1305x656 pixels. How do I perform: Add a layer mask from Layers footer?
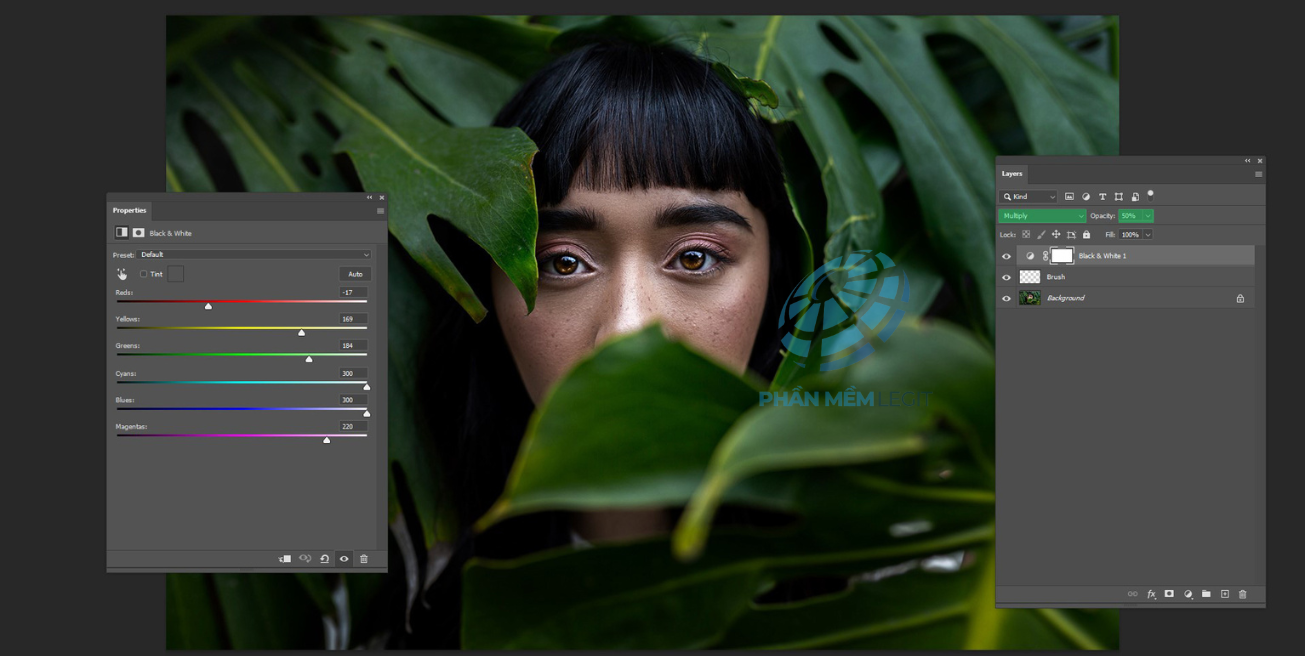tap(1169, 594)
